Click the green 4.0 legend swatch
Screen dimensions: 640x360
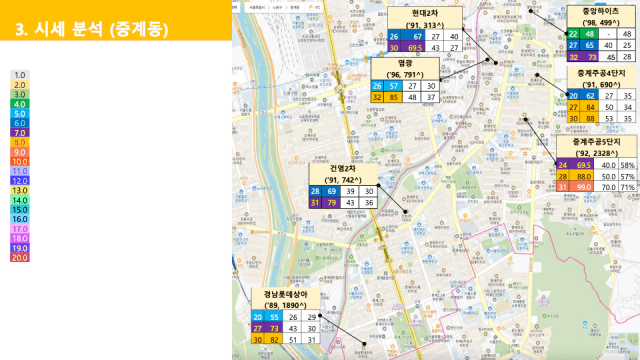point(20,104)
